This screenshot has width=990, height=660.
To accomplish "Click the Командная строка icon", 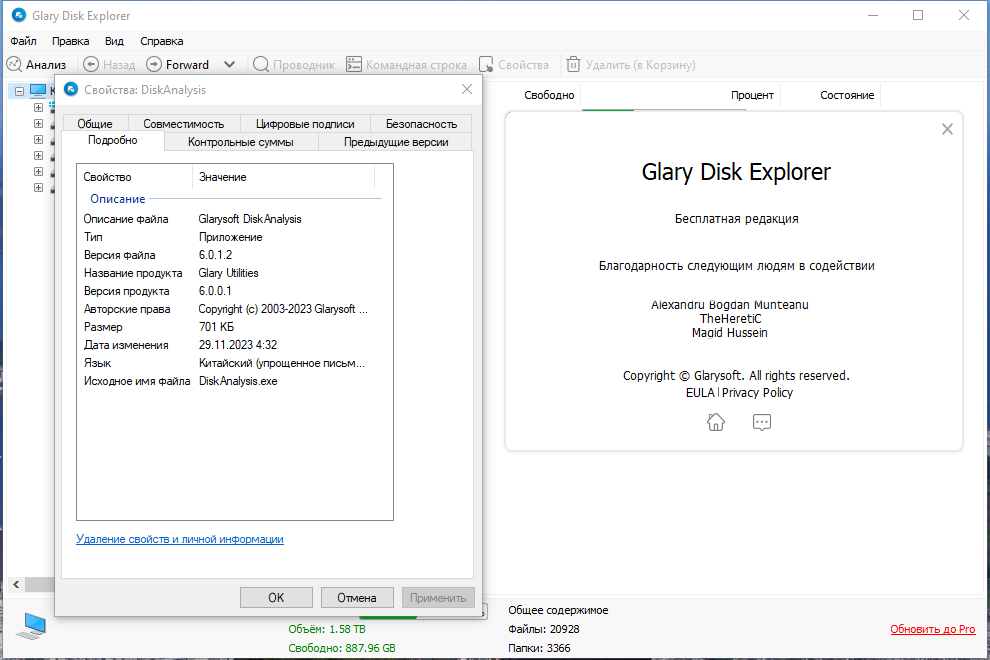I will coord(354,64).
